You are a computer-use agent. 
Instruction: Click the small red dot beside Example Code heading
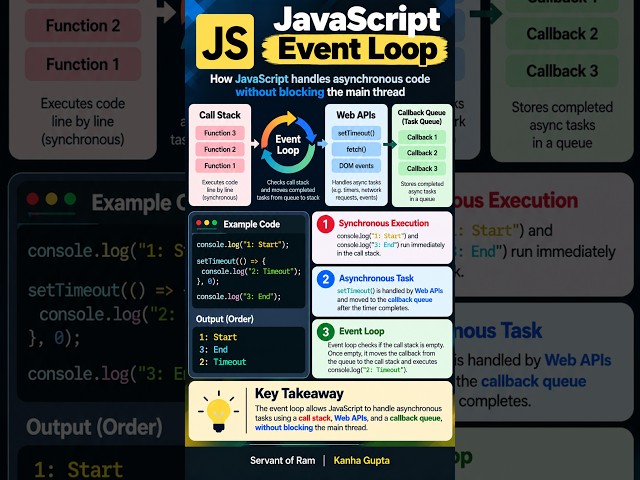(x=199, y=223)
